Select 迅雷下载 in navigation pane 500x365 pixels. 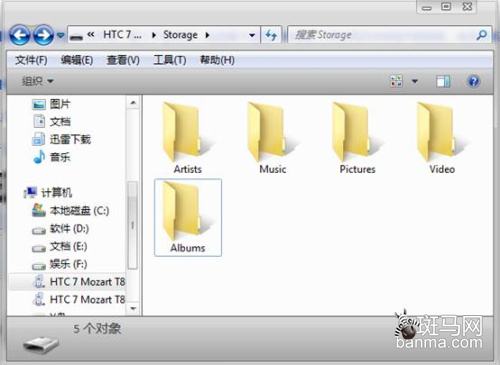point(61,139)
